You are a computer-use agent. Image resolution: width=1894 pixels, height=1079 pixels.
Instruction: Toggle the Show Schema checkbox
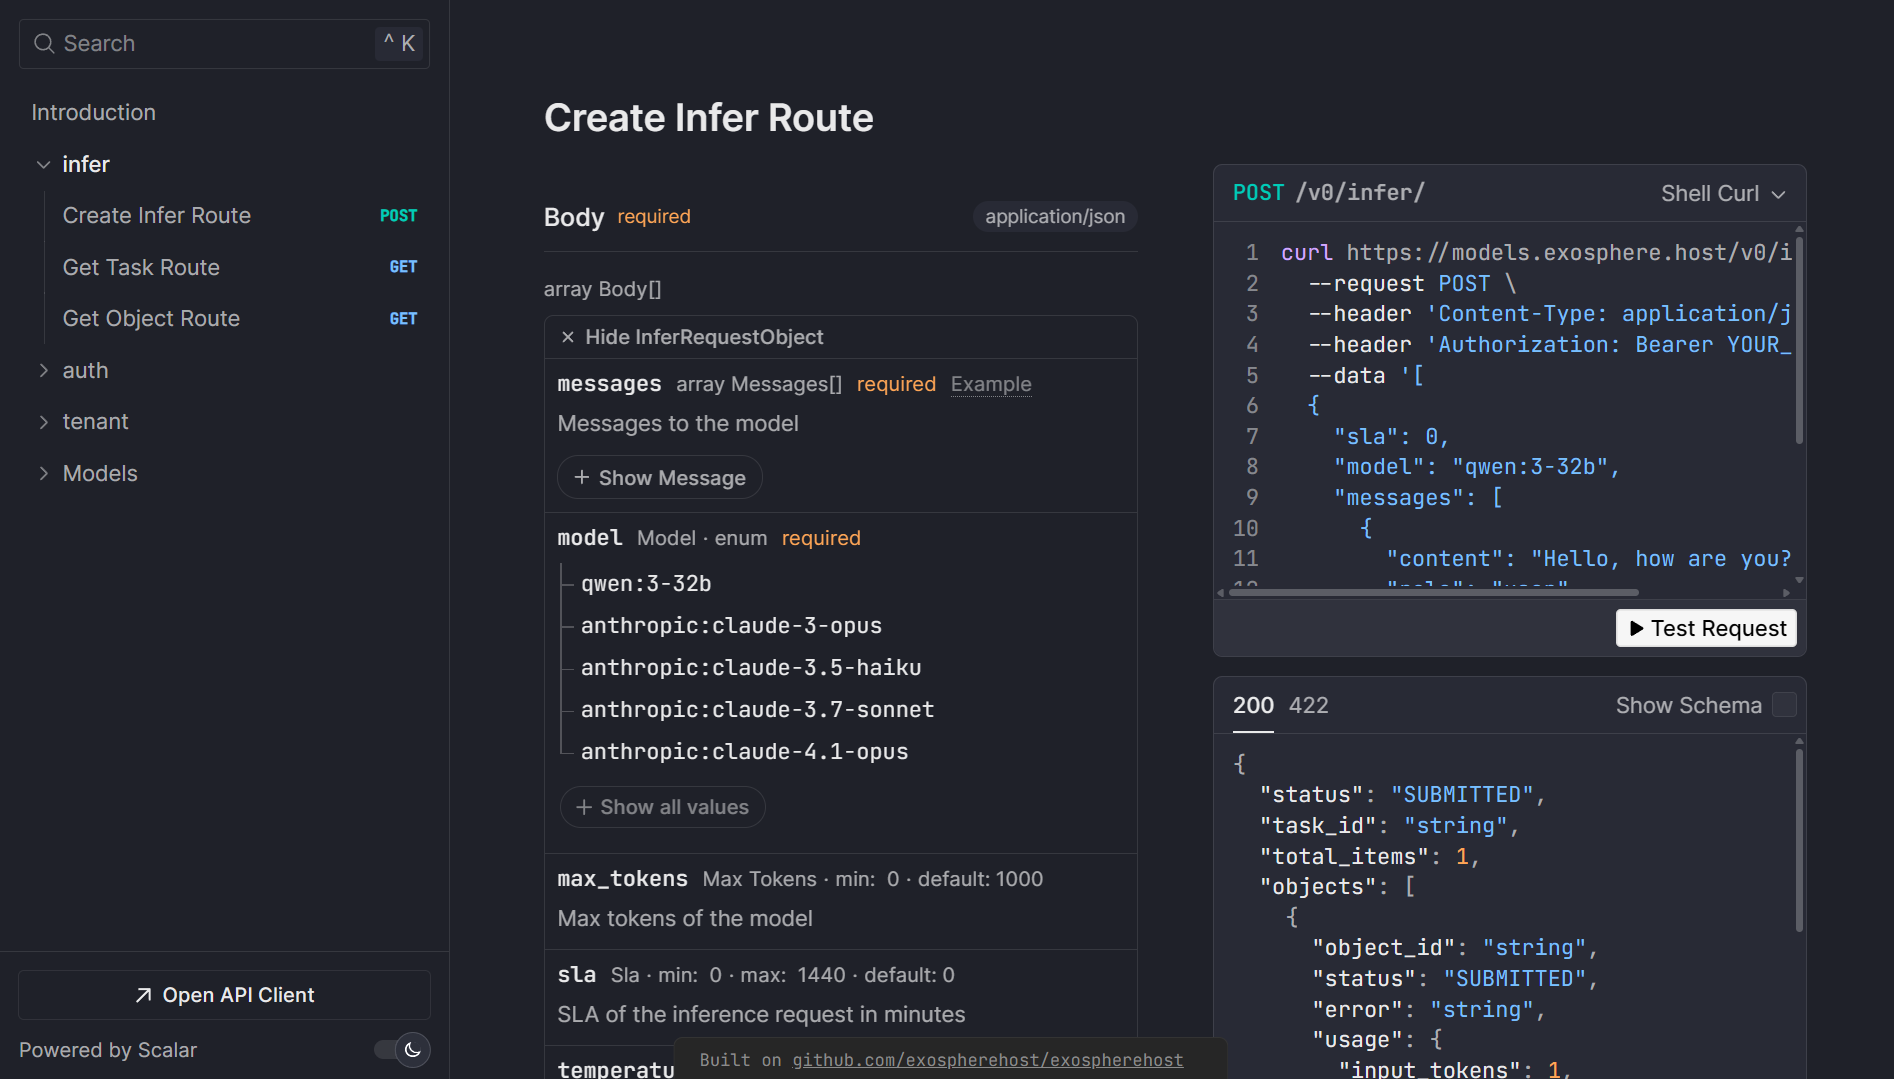point(1784,706)
